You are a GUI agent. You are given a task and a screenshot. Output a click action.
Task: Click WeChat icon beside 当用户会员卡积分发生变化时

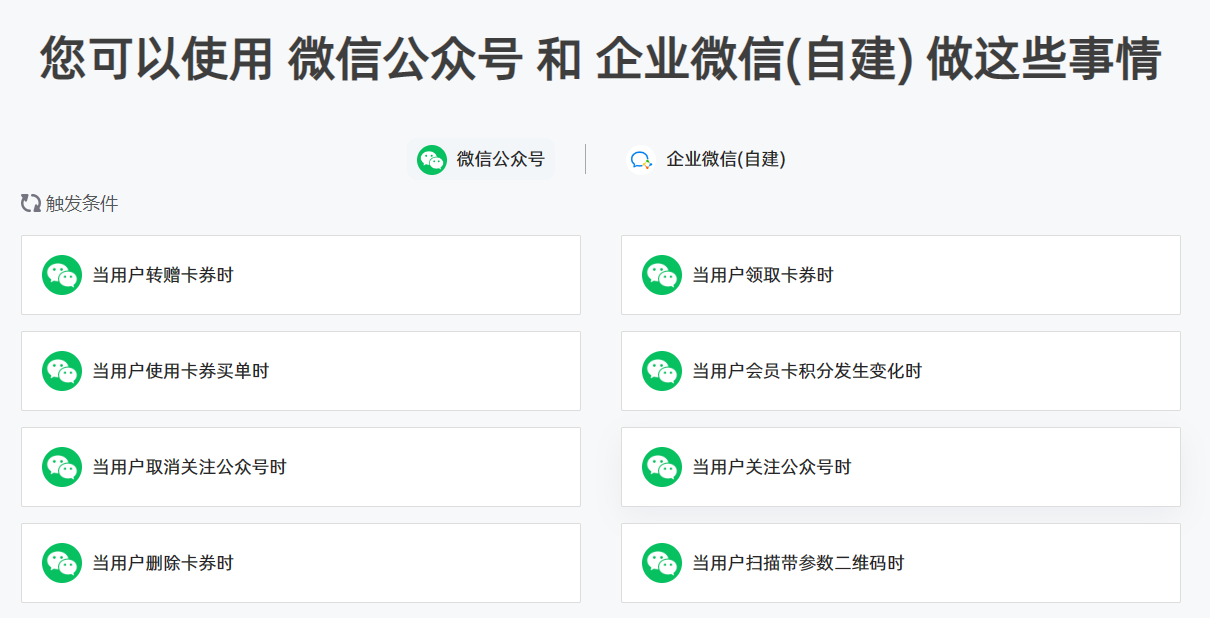[662, 371]
